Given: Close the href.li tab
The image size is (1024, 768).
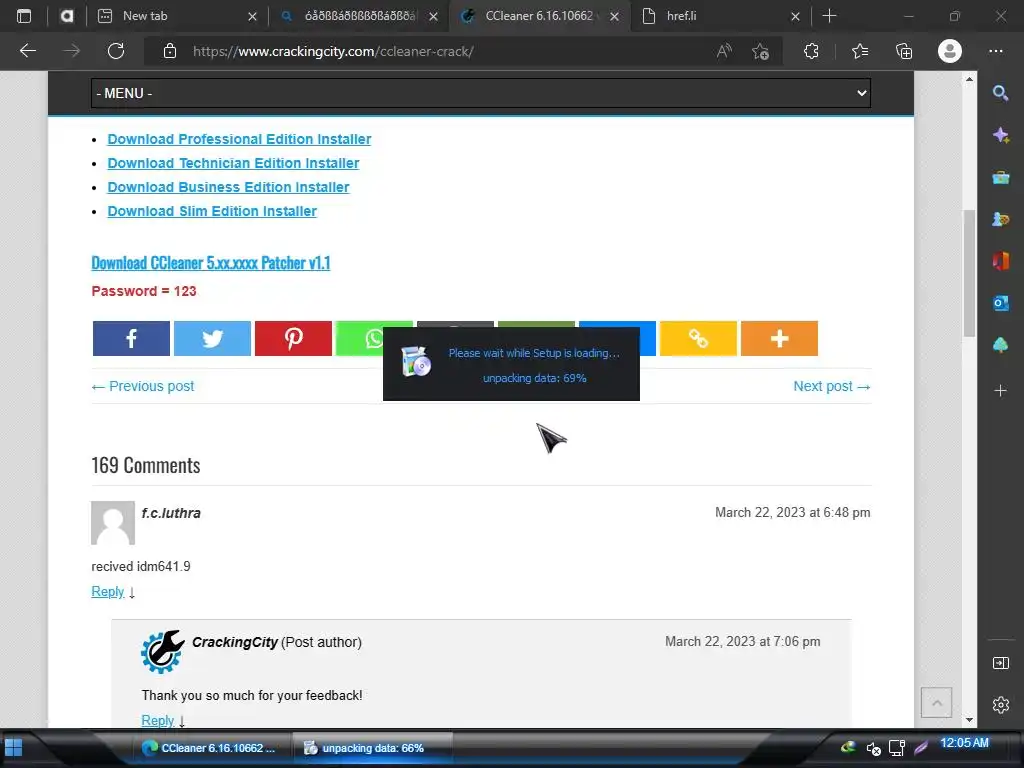Looking at the screenshot, I should click(795, 16).
